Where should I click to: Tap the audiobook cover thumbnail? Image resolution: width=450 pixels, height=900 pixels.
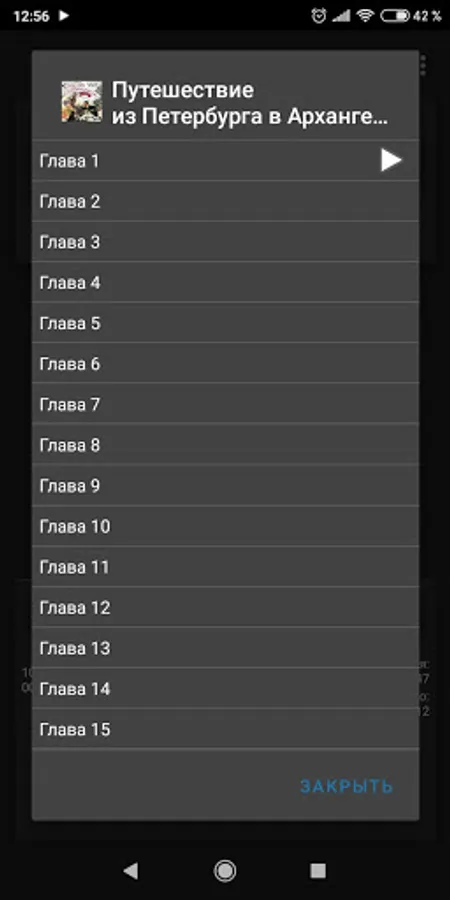tap(82, 102)
